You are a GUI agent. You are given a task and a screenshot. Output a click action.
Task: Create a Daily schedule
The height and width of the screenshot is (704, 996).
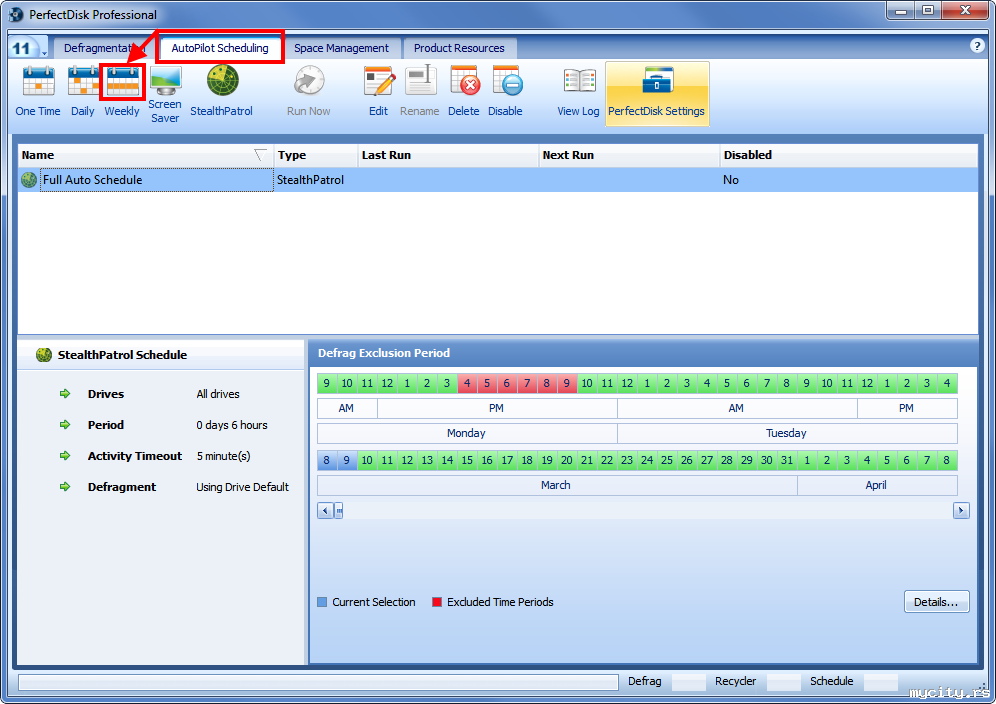[x=83, y=91]
